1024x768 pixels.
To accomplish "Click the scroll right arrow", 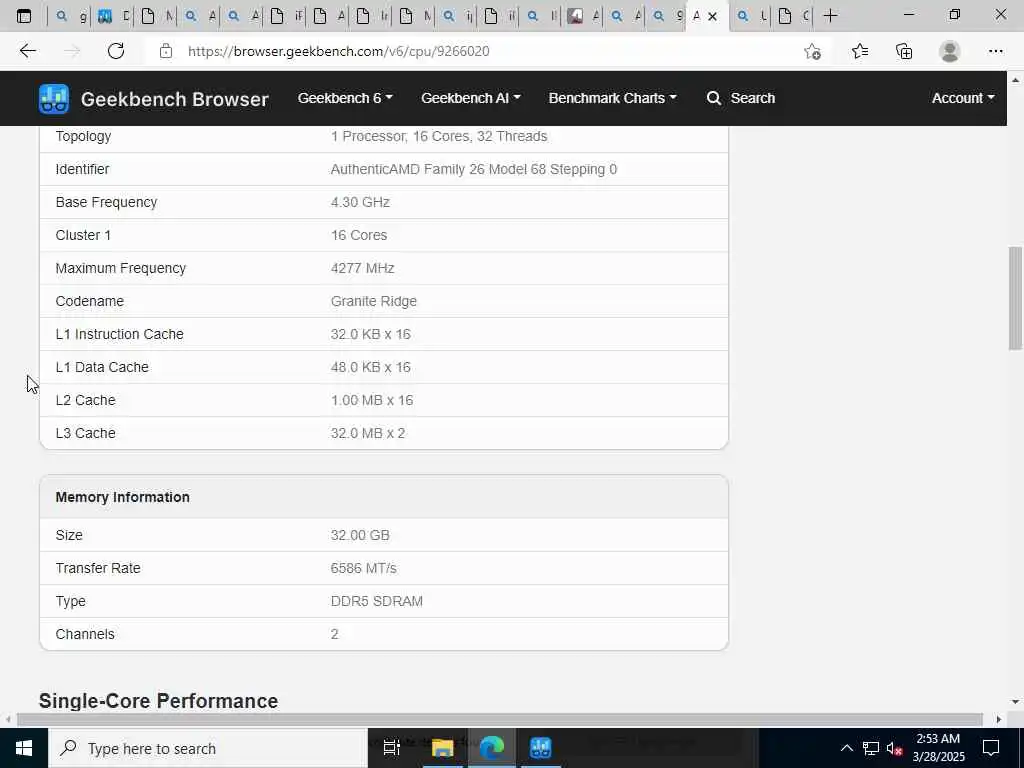I will tap(999, 720).
